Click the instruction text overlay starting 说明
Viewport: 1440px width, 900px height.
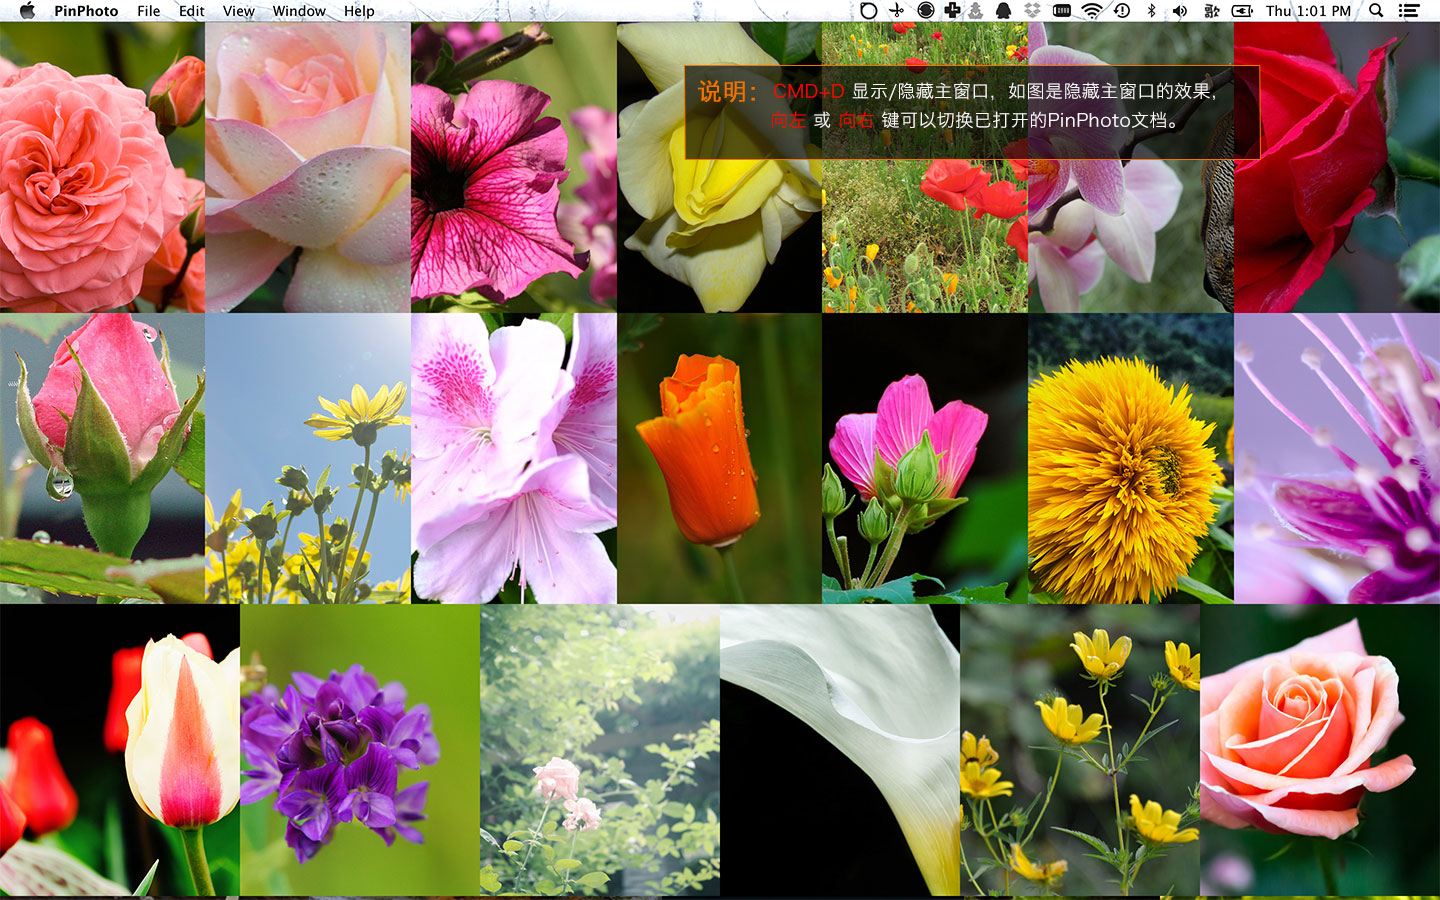(971, 111)
